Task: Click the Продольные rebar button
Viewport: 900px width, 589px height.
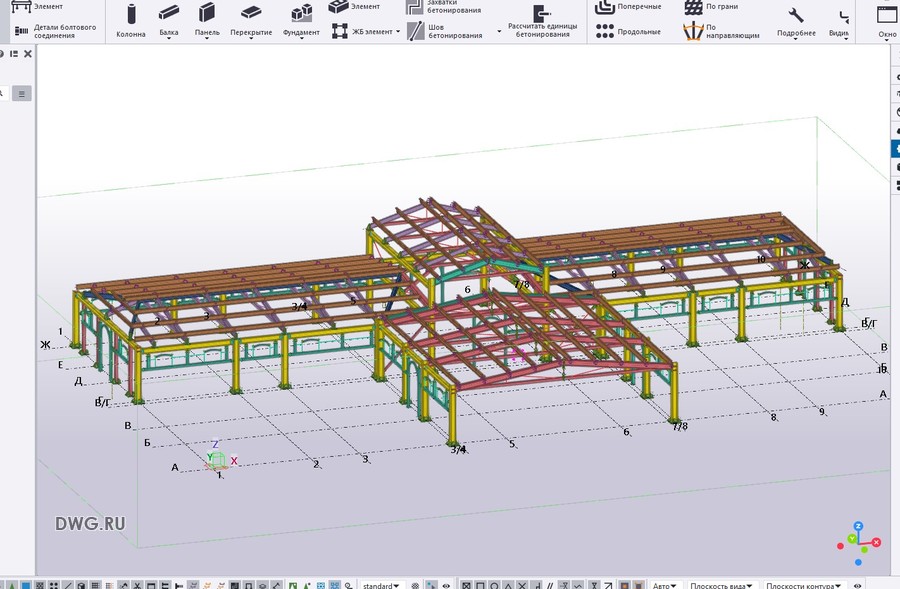Action: [604, 31]
